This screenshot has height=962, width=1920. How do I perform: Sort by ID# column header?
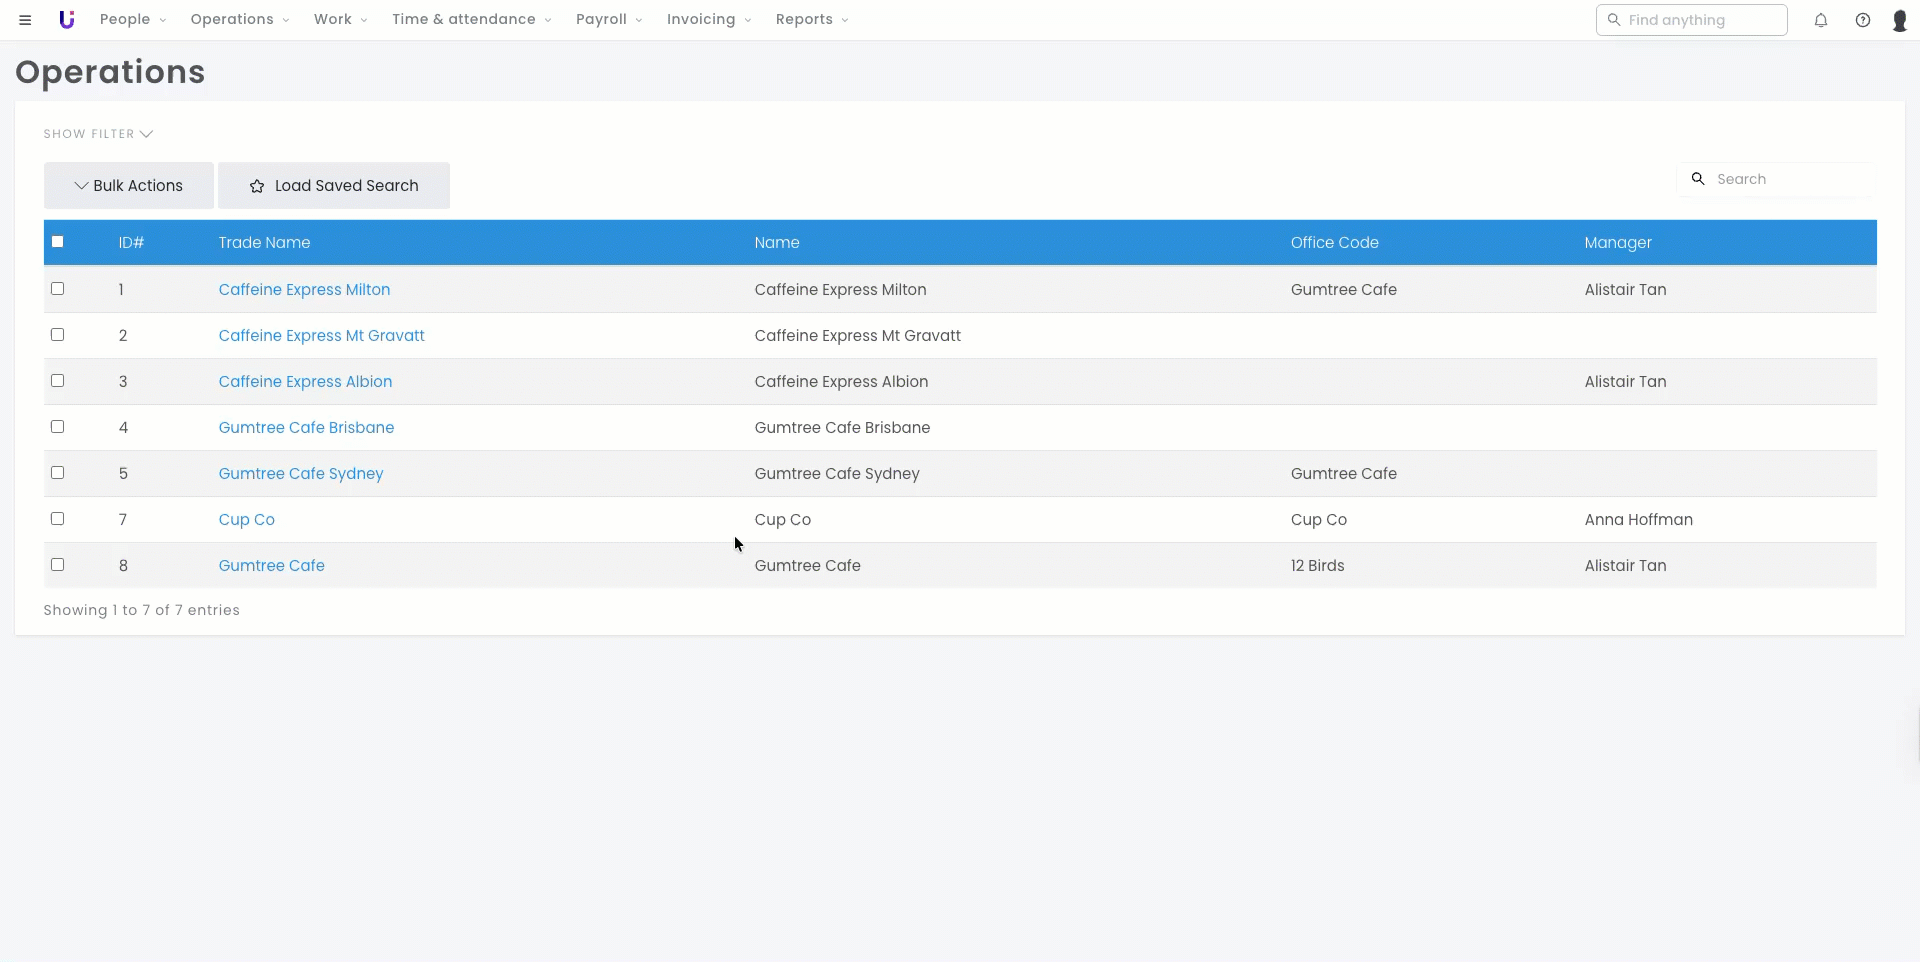131,243
